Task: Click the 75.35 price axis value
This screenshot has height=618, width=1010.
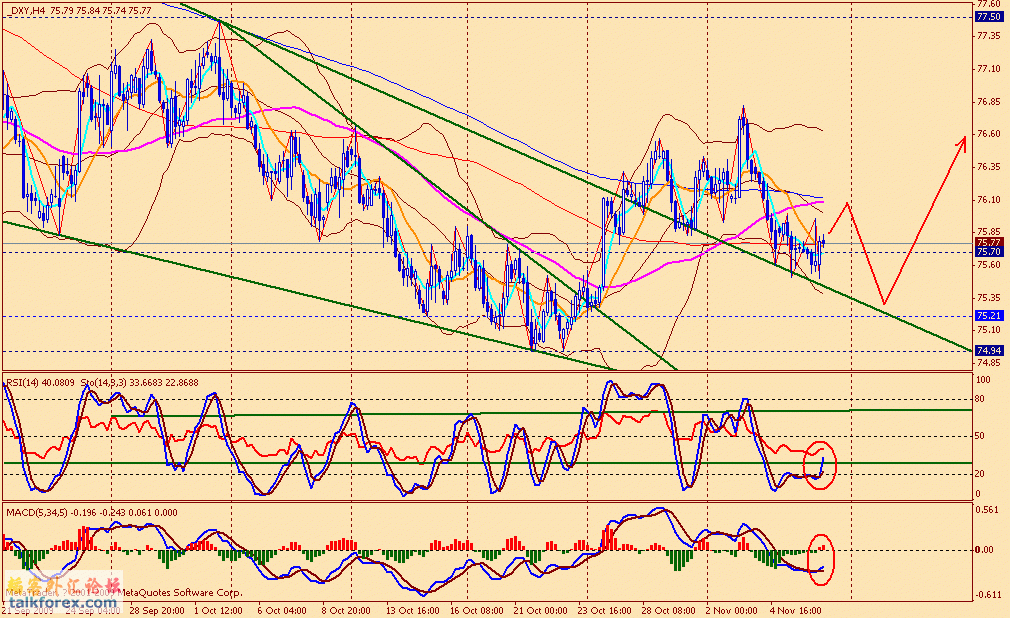Action: click(989, 298)
